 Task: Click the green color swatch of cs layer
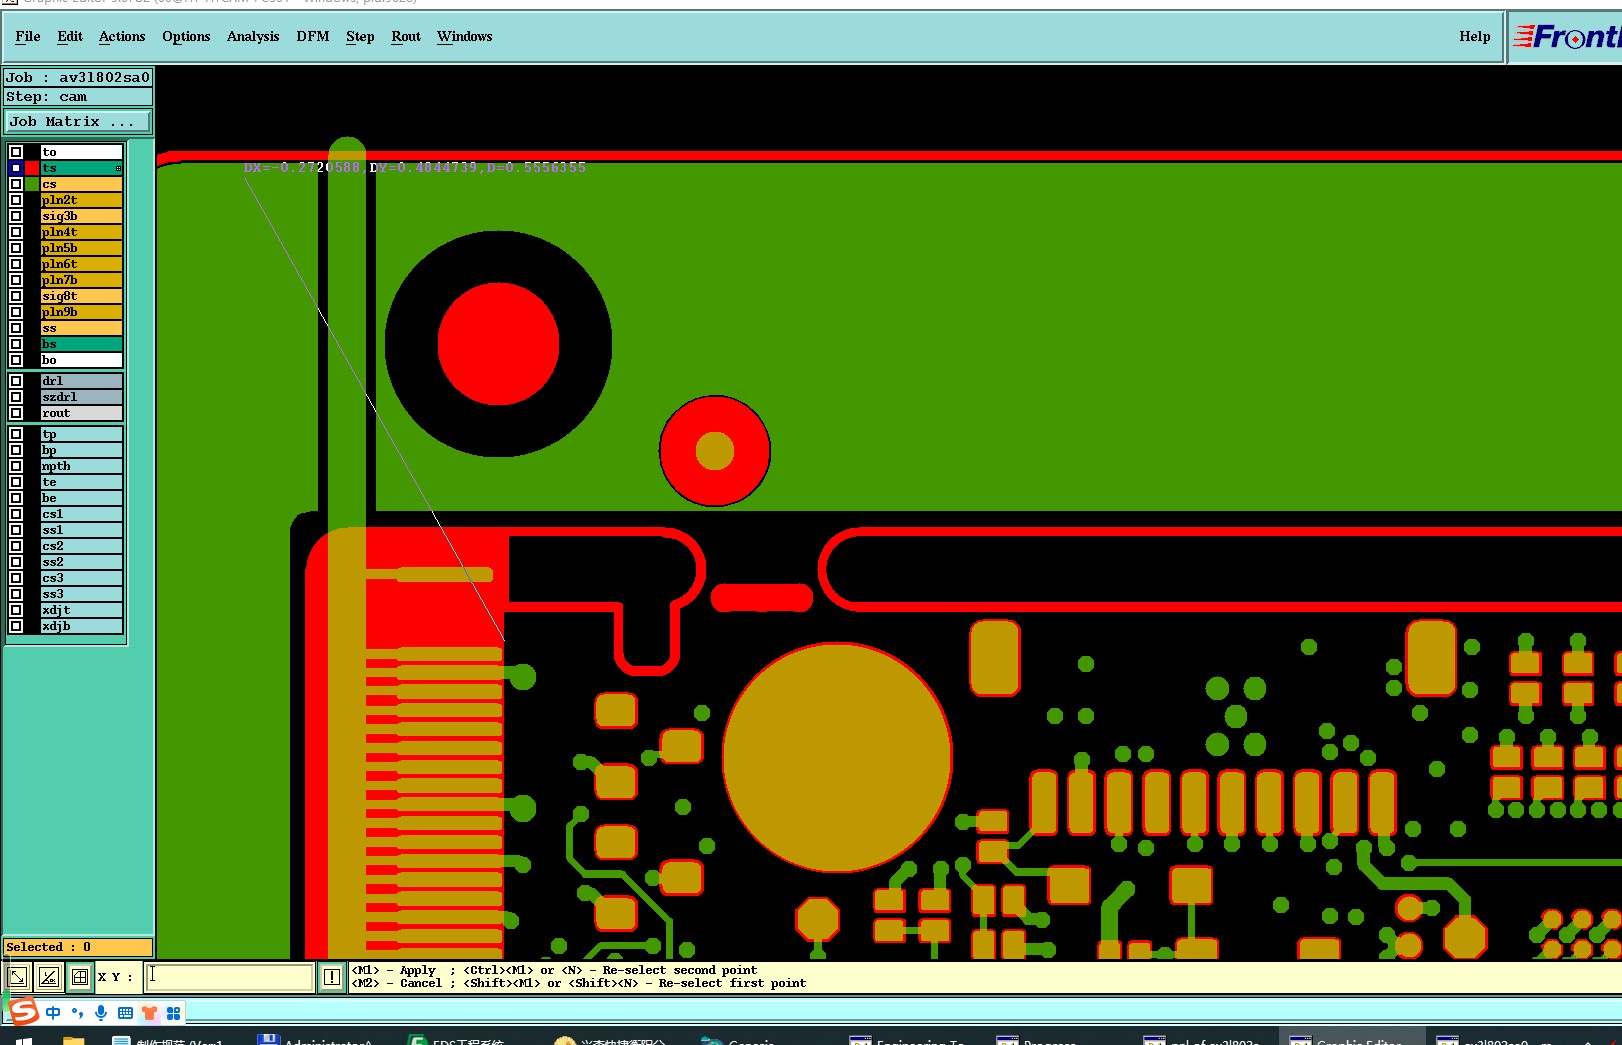[32, 184]
